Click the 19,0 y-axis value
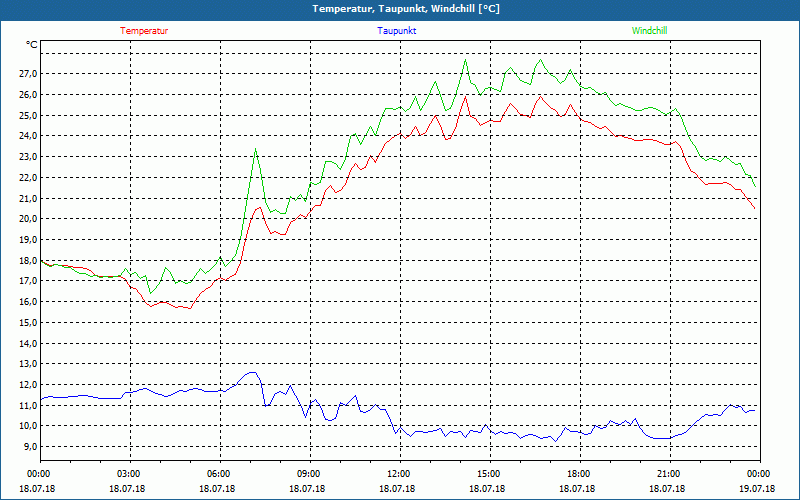The width and height of the screenshot is (800, 500). coord(29,240)
